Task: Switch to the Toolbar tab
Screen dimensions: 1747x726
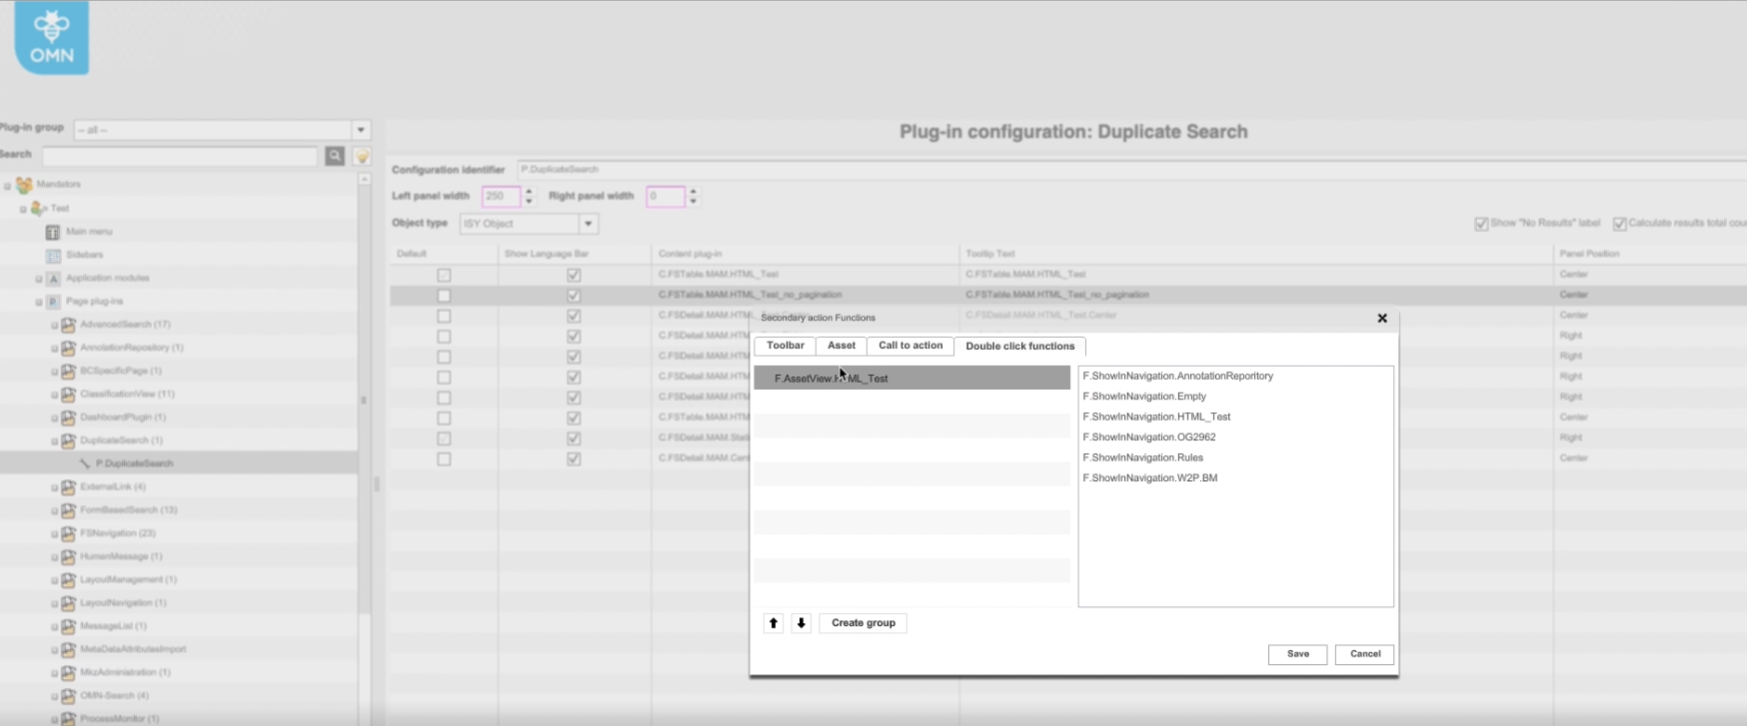Action: tap(785, 346)
